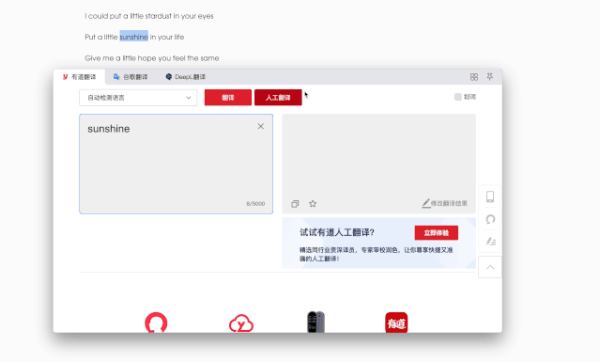Favorite the translation with star icon
600x362 pixels.
coord(313,204)
